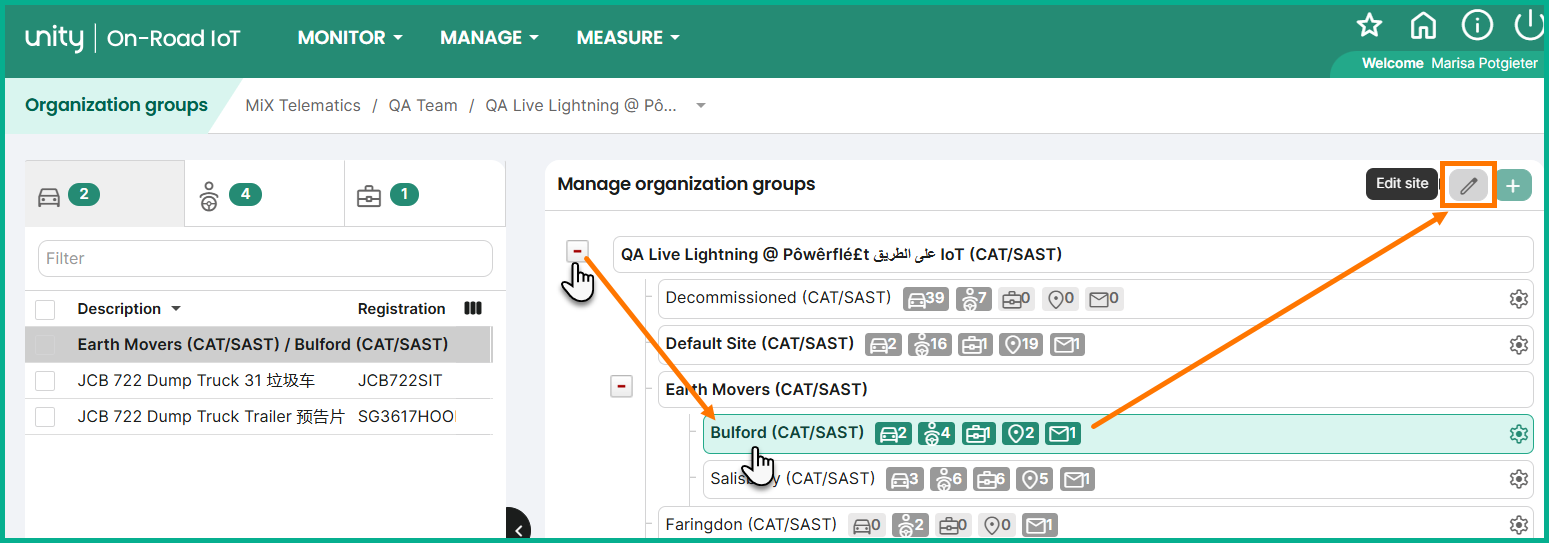Open the favourites star icon
Image resolution: width=1549 pixels, height=543 pixels.
pos(1368,25)
